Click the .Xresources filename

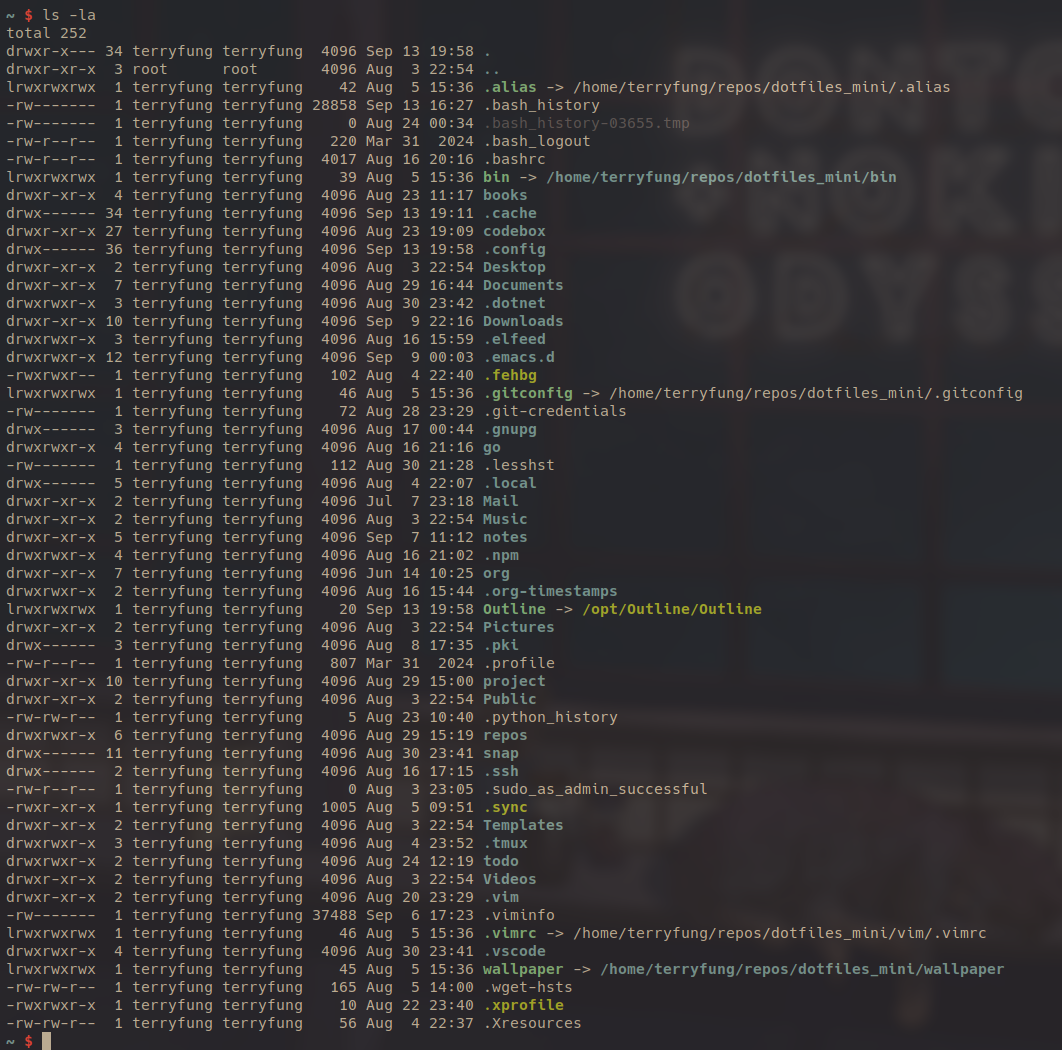[x=532, y=1023]
